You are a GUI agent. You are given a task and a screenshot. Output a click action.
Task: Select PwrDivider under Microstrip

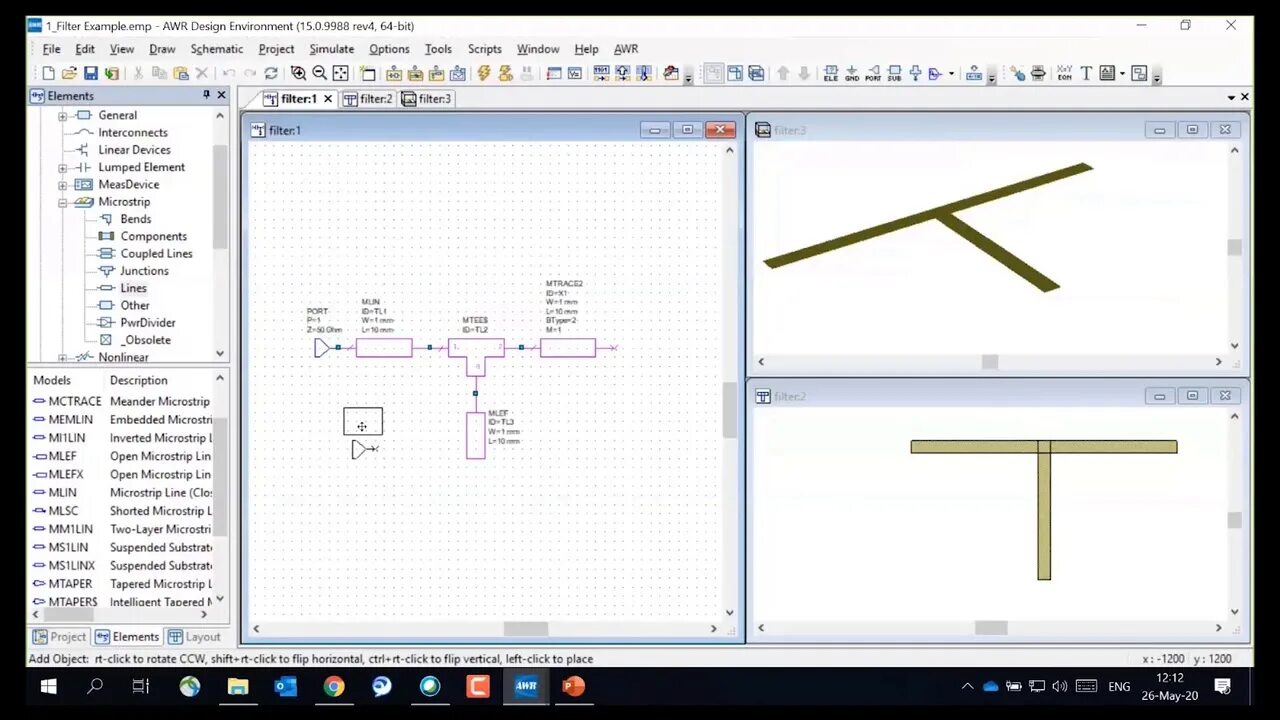(148, 322)
